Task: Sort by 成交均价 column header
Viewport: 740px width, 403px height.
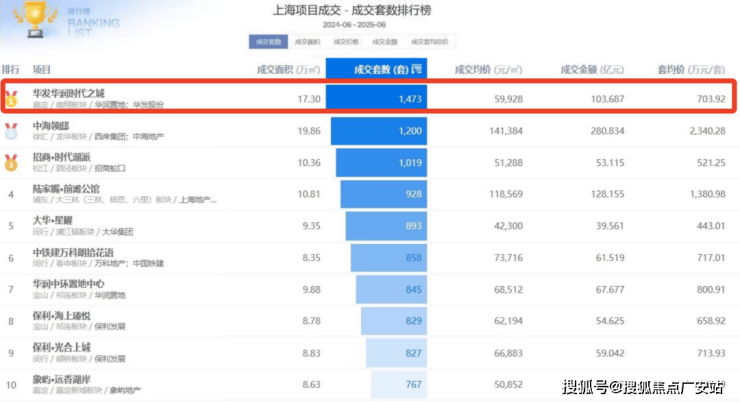Action: point(489,70)
